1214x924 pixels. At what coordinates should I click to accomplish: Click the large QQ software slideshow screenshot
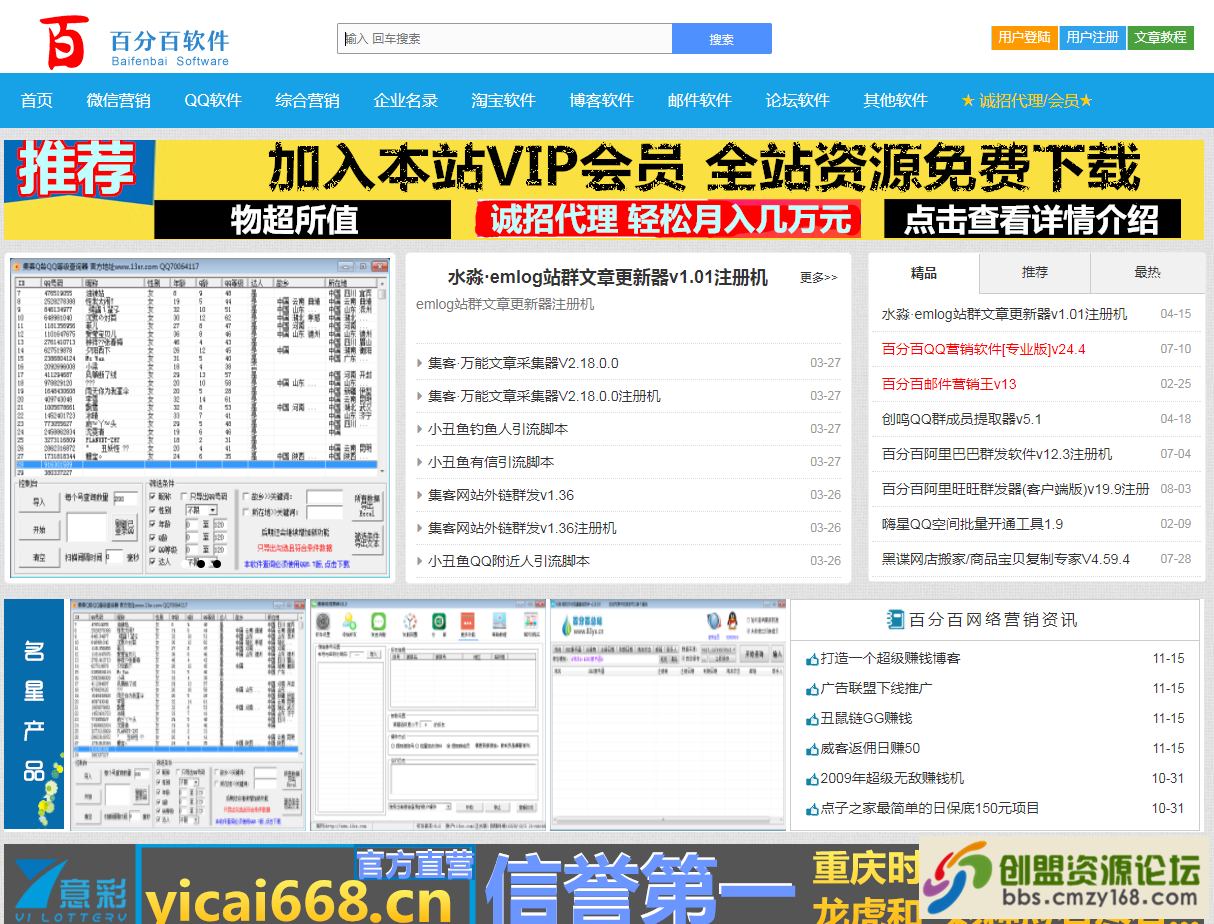(x=199, y=418)
